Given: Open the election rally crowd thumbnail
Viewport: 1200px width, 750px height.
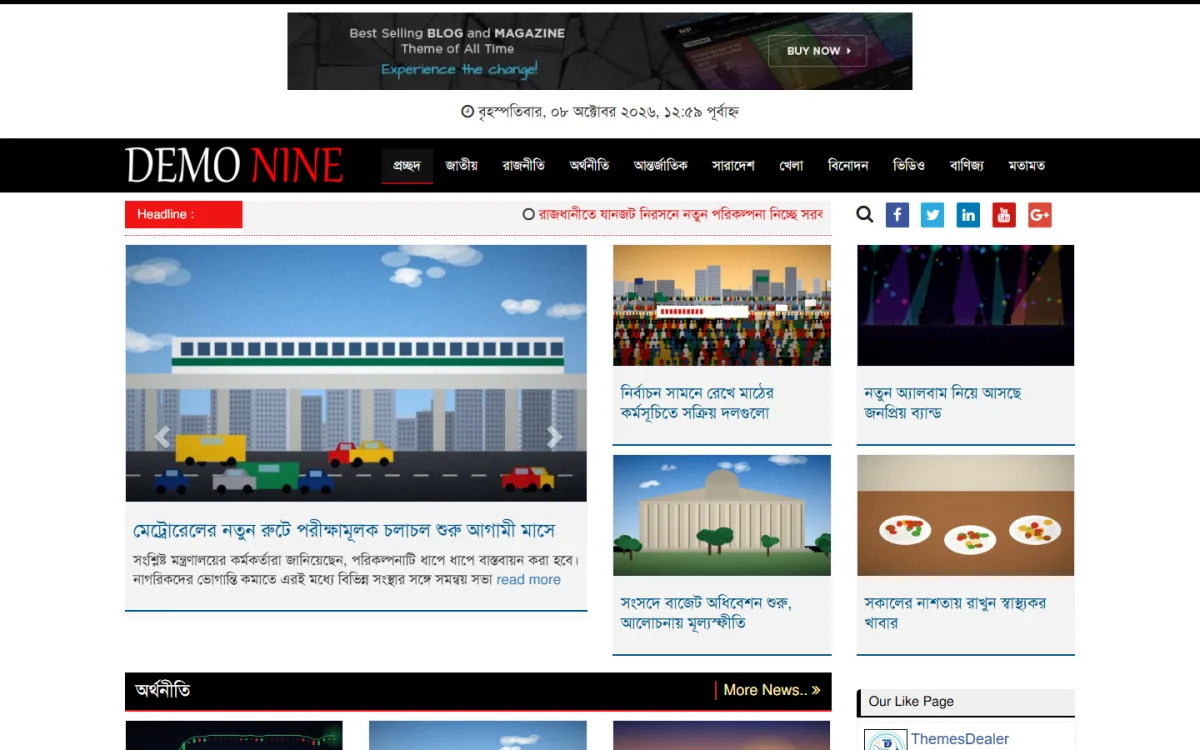Looking at the screenshot, I should 722,305.
